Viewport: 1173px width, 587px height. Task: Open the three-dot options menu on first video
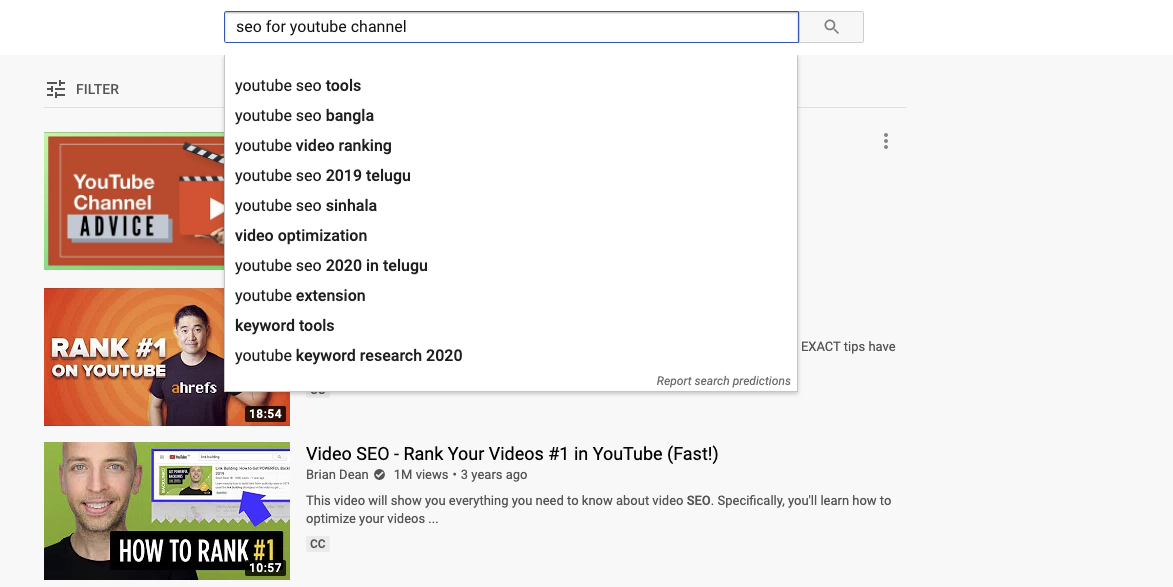(886, 141)
